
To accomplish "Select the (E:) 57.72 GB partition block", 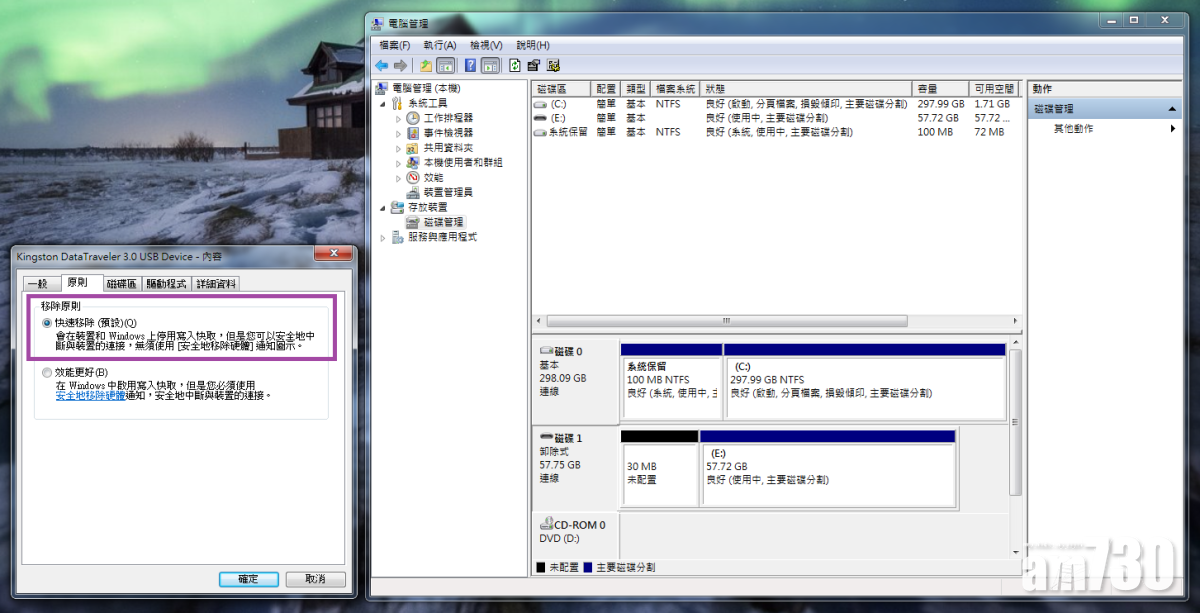I will click(x=828, y=473).
